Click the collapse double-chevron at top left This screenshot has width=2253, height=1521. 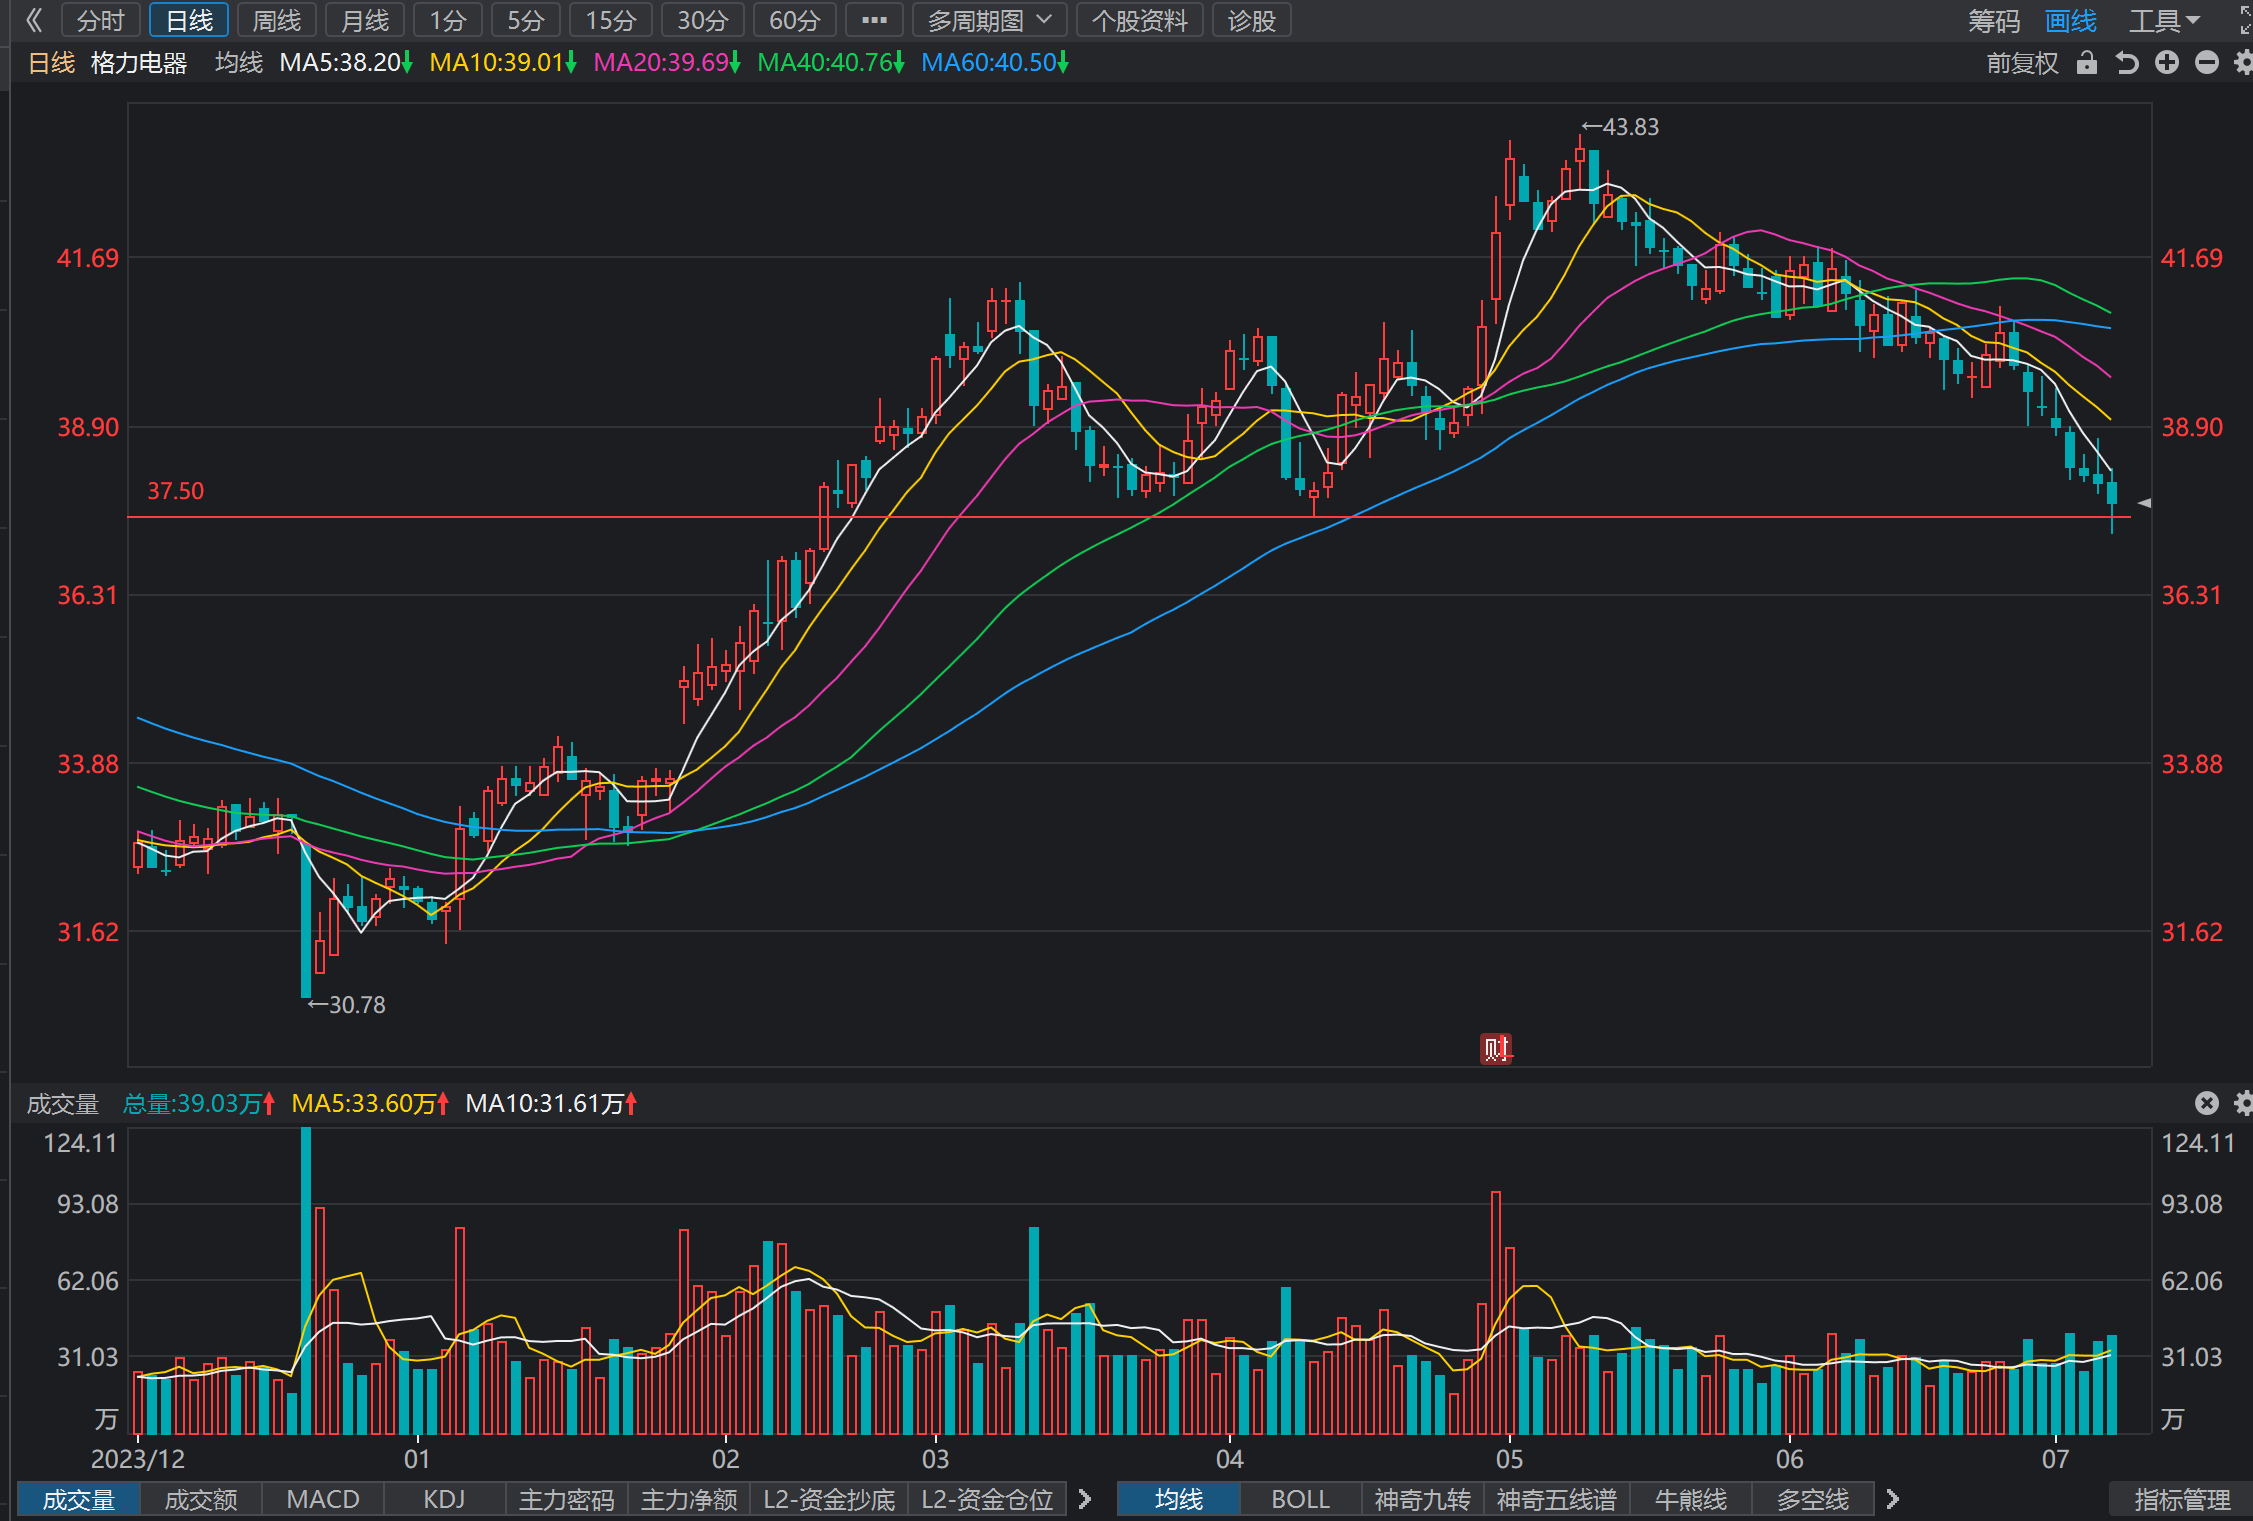click(x=34, y=20)
